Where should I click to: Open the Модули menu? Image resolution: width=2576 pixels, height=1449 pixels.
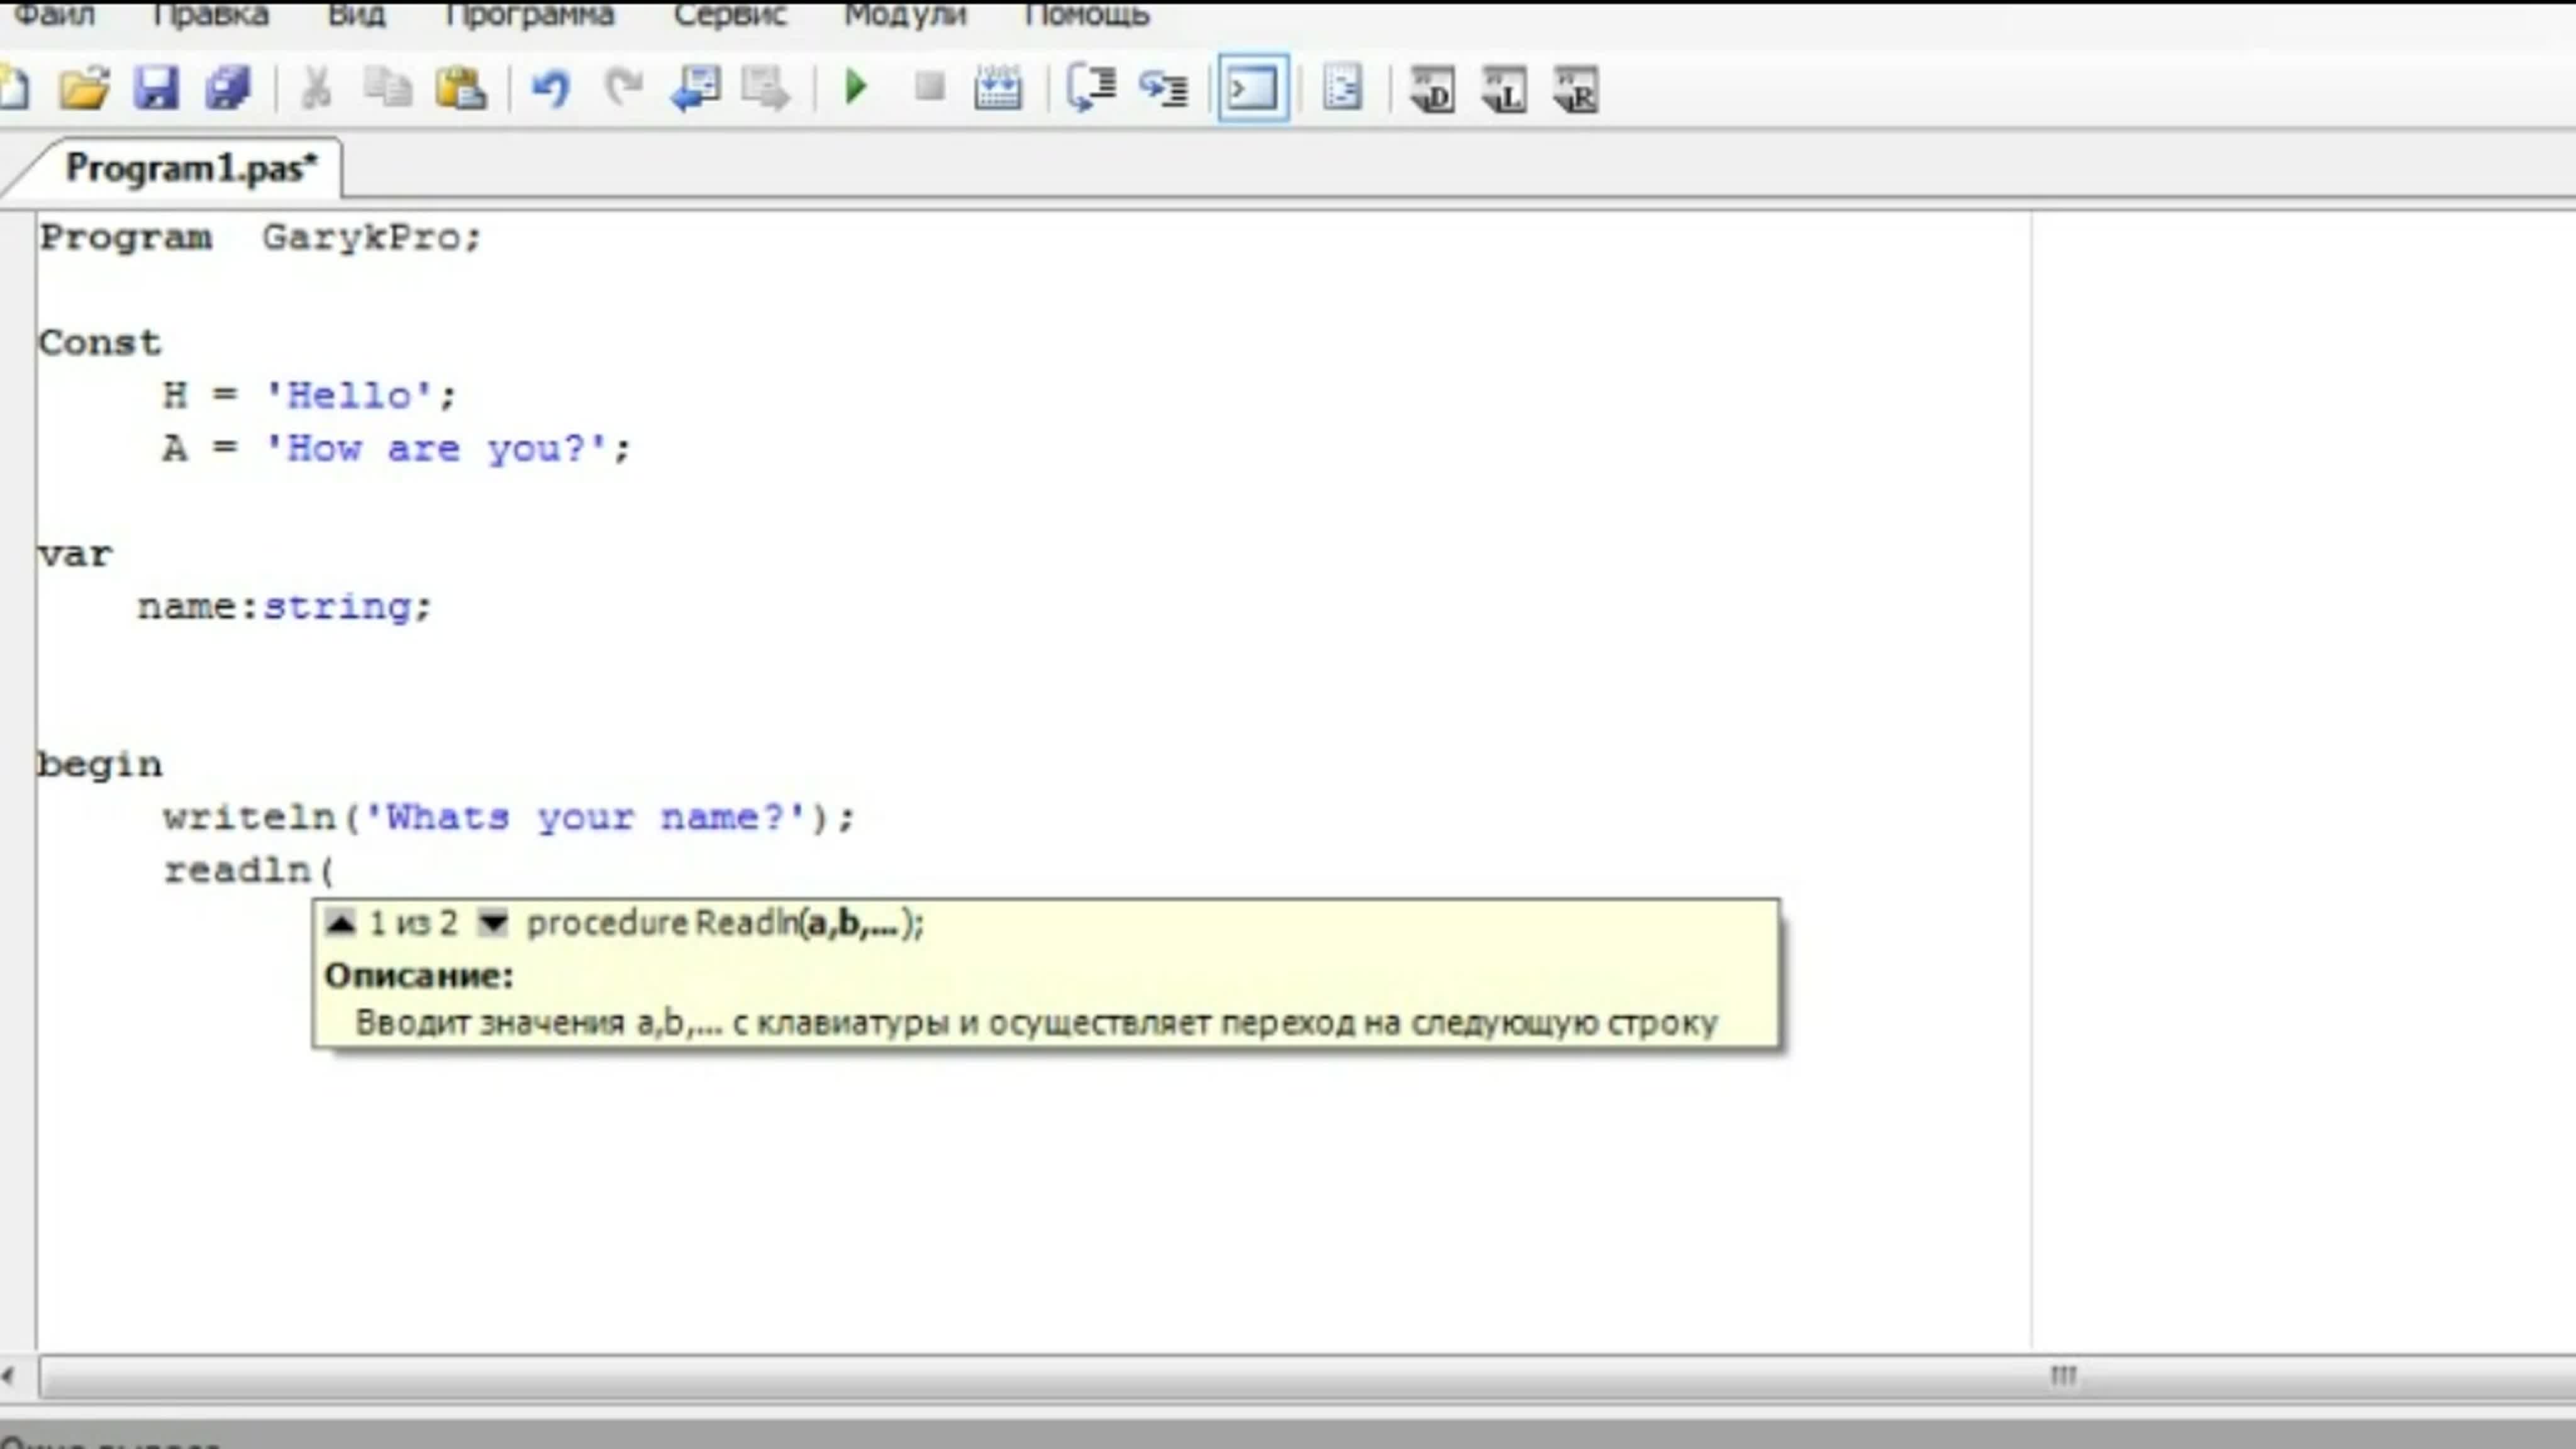click(x=905, y=15)
